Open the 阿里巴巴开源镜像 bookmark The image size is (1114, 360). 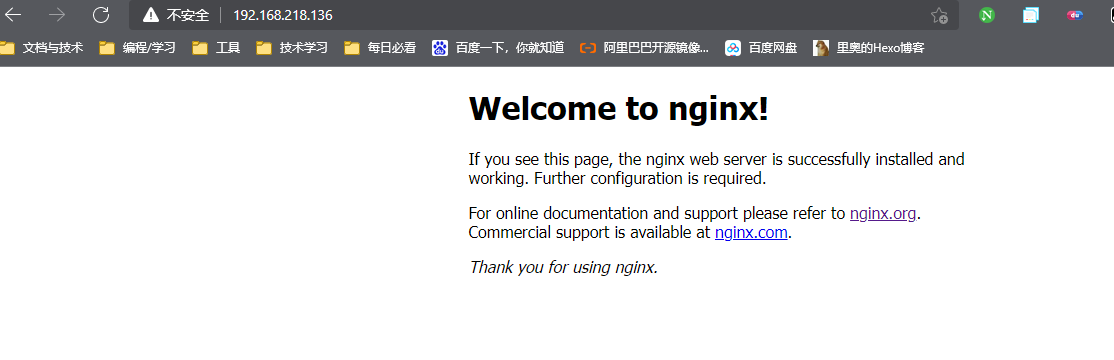pyautogui.click(x=644, y=48)
